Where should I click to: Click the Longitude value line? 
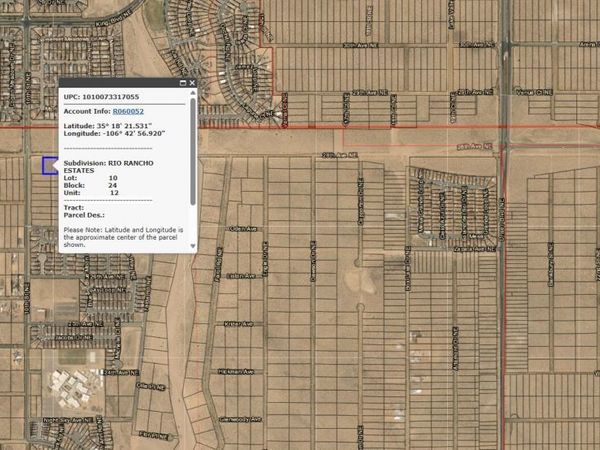pyautogui.click(x=114, y=134)
